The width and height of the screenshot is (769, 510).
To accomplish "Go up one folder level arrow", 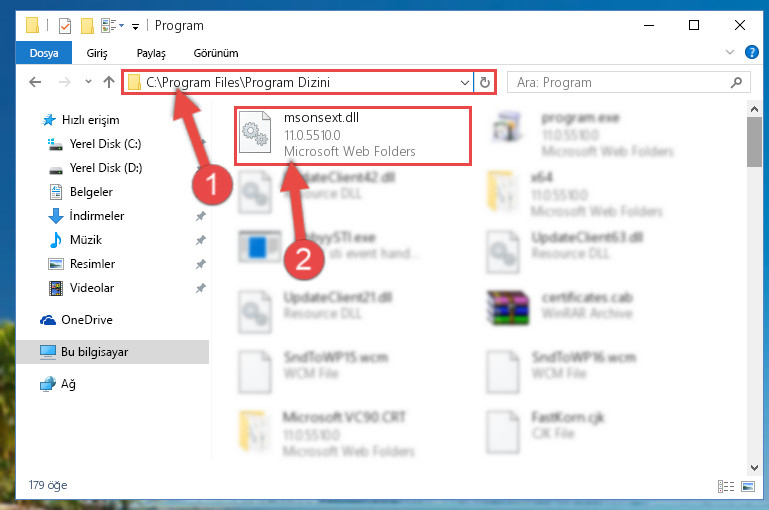I will tap(109, 82).
